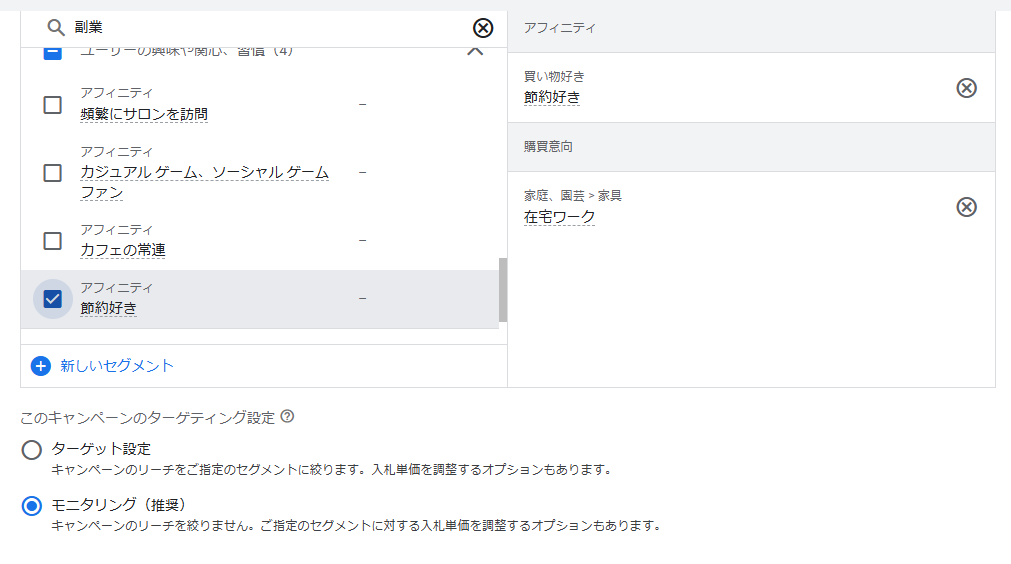
Task: Click the 節約好き label in selected panel
Action: 551,98
